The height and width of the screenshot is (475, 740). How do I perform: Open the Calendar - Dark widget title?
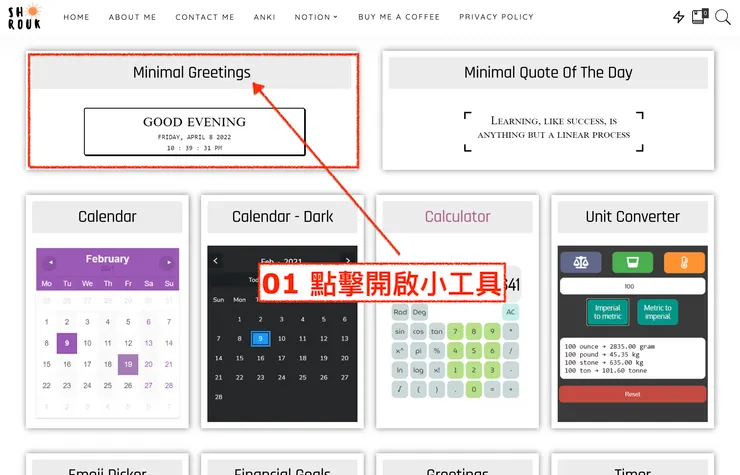[x=282, y=216]
